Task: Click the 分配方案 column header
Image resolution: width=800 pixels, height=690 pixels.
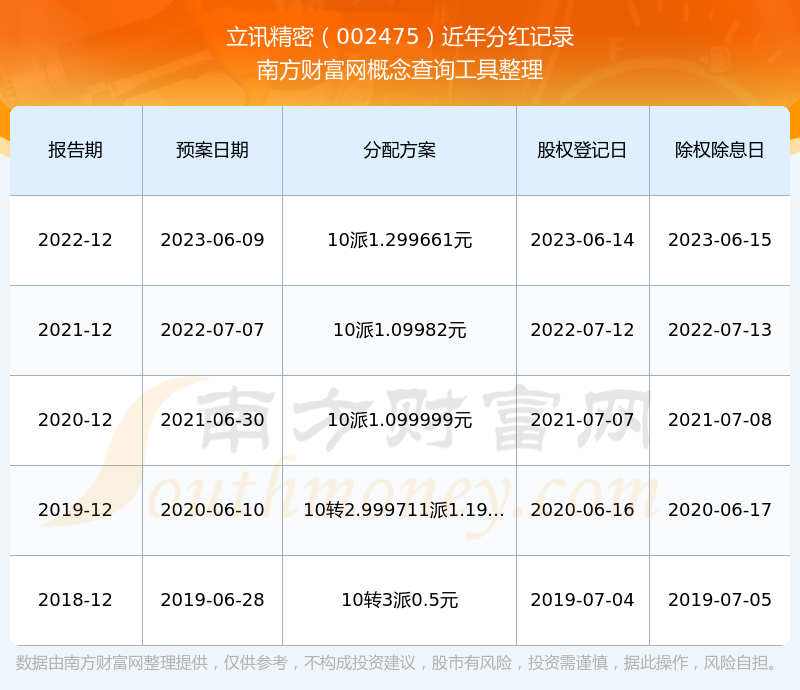Action: pyautogui.click(x=399, y=151)
